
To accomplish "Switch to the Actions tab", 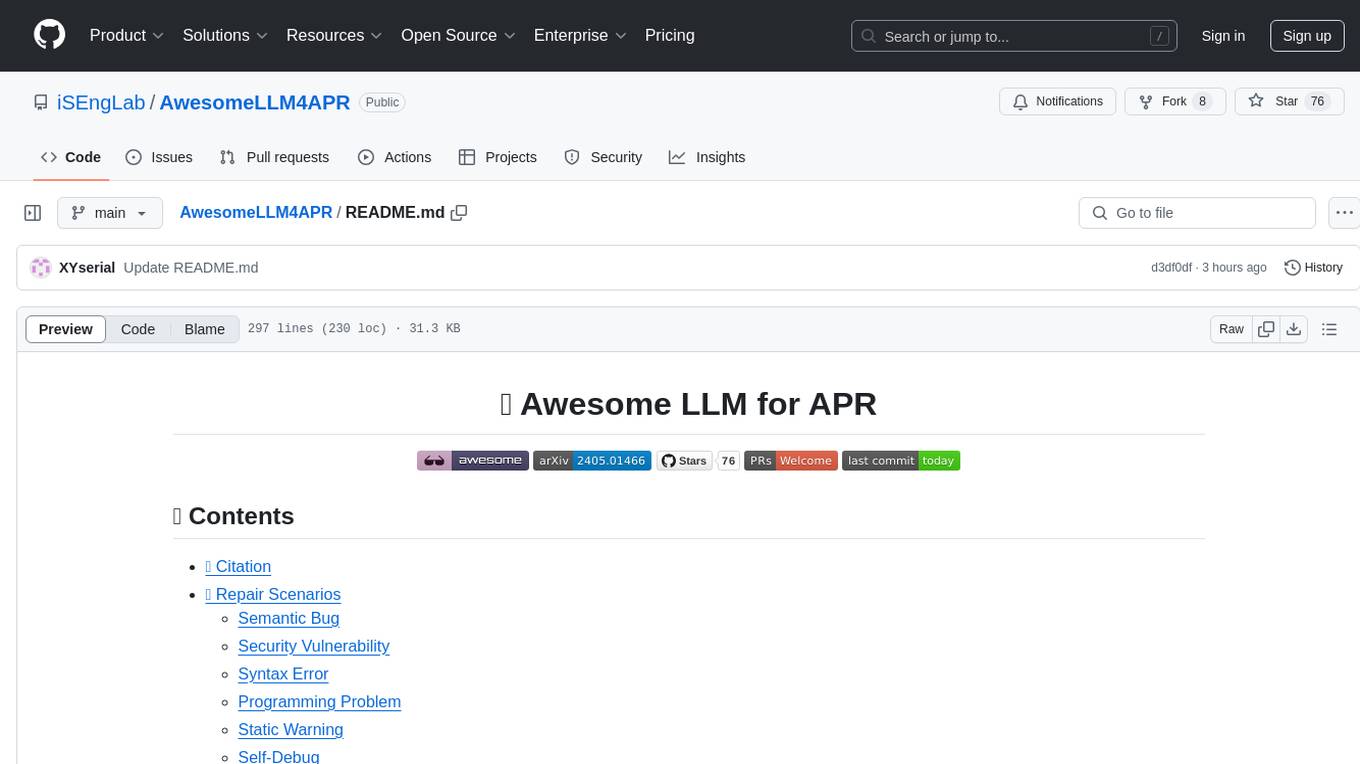I will pyautogui.click(x=394, y=157).
